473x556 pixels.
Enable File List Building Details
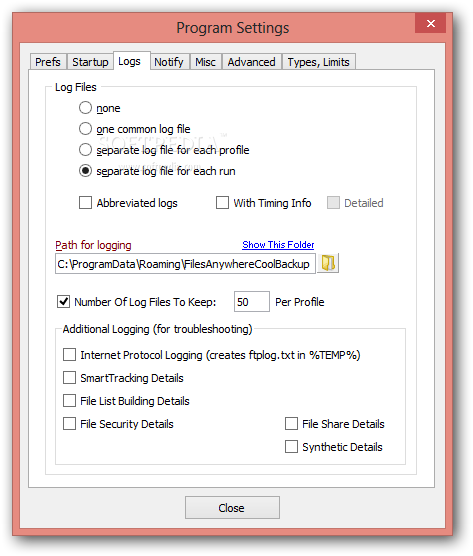[x=69, y=401]
